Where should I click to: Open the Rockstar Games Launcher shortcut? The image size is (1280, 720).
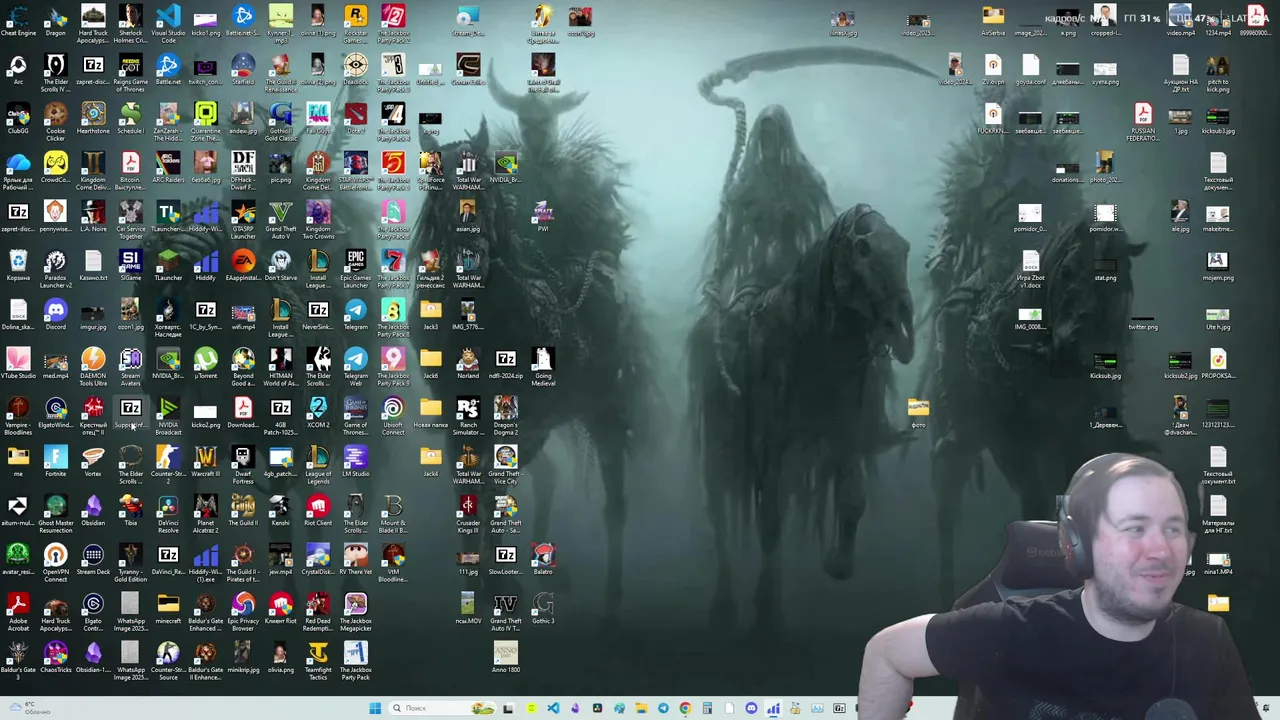pyautogui.click(x=355, y=17)
